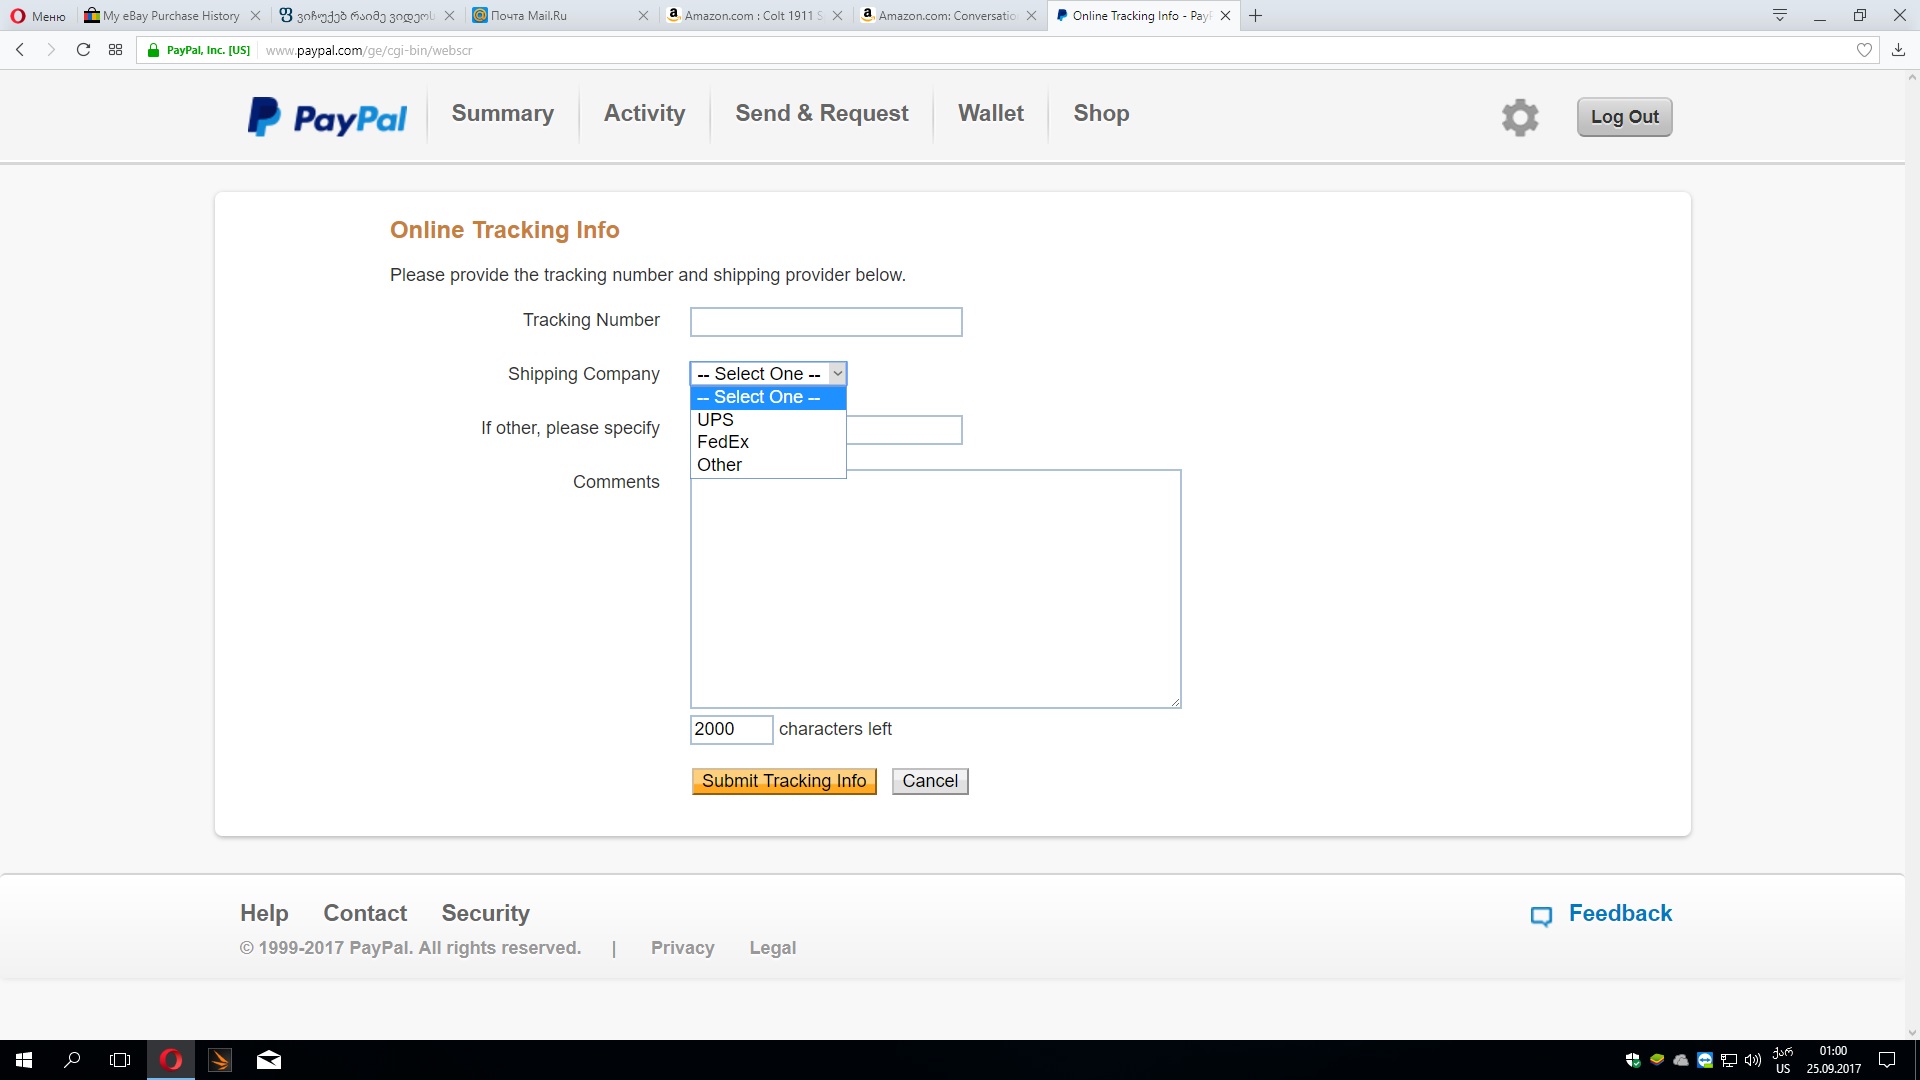
Task: Open browser downloads icon
Action: (x=1897, y=50)
